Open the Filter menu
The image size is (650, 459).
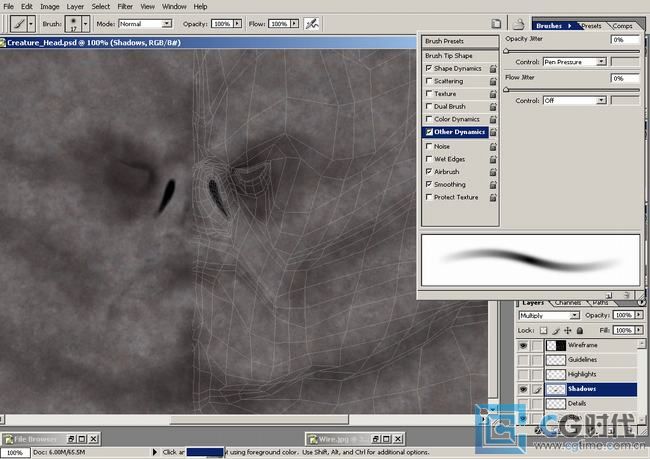(125, 7)
